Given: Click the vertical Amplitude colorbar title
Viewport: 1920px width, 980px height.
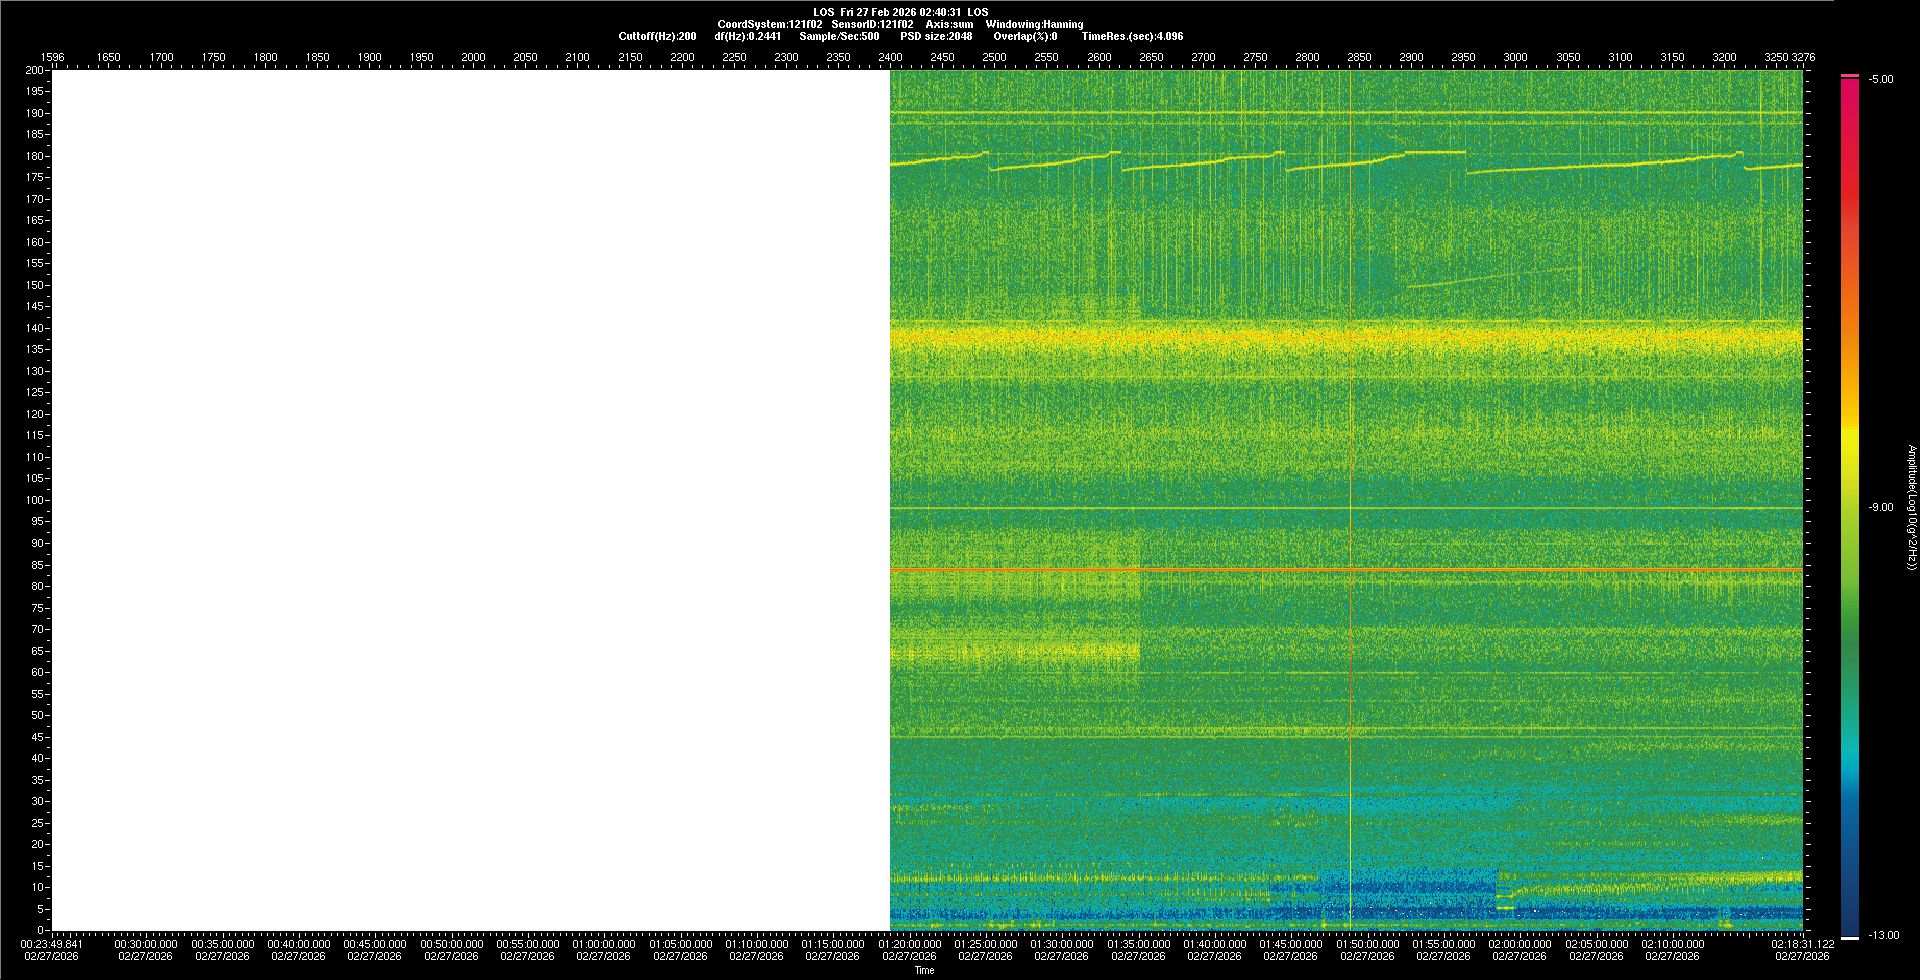Looking at the screenshot, I should [1911, 507].
